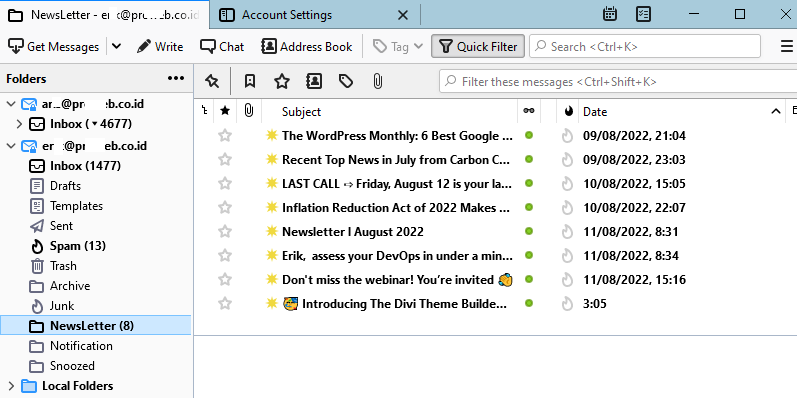Open the Junk folder

(x=62, y=306)
